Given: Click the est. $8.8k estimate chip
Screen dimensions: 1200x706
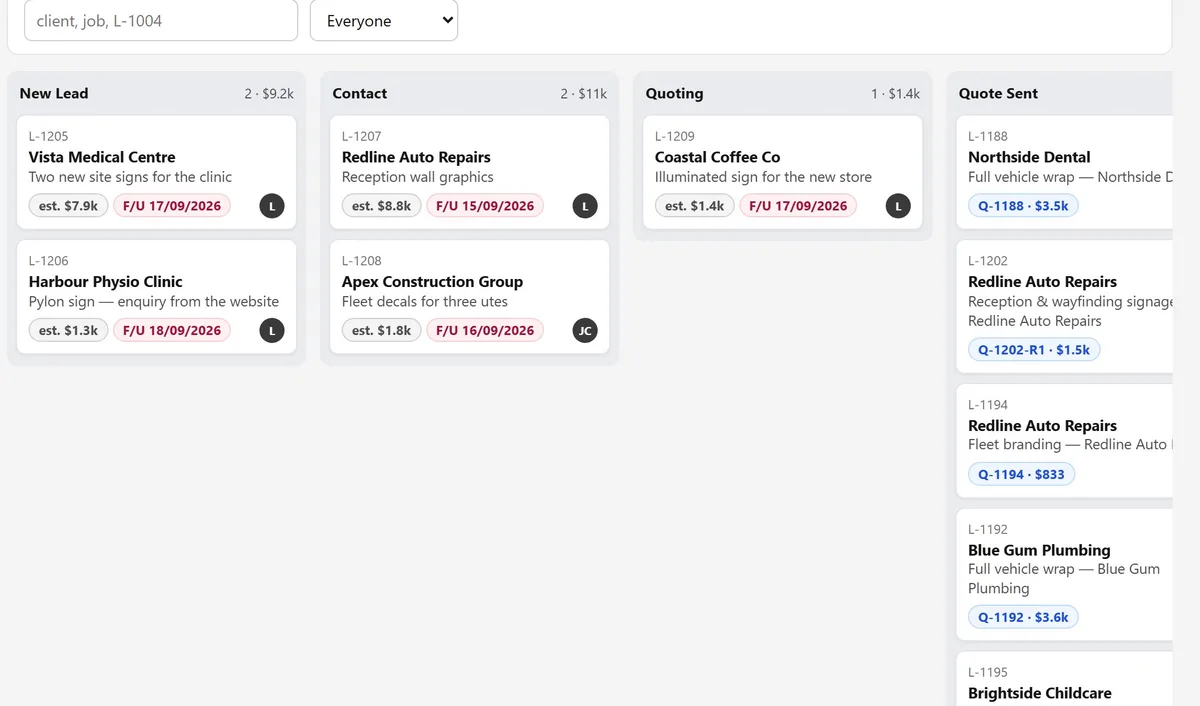Looking at the screenshot, I should (381, 206).
